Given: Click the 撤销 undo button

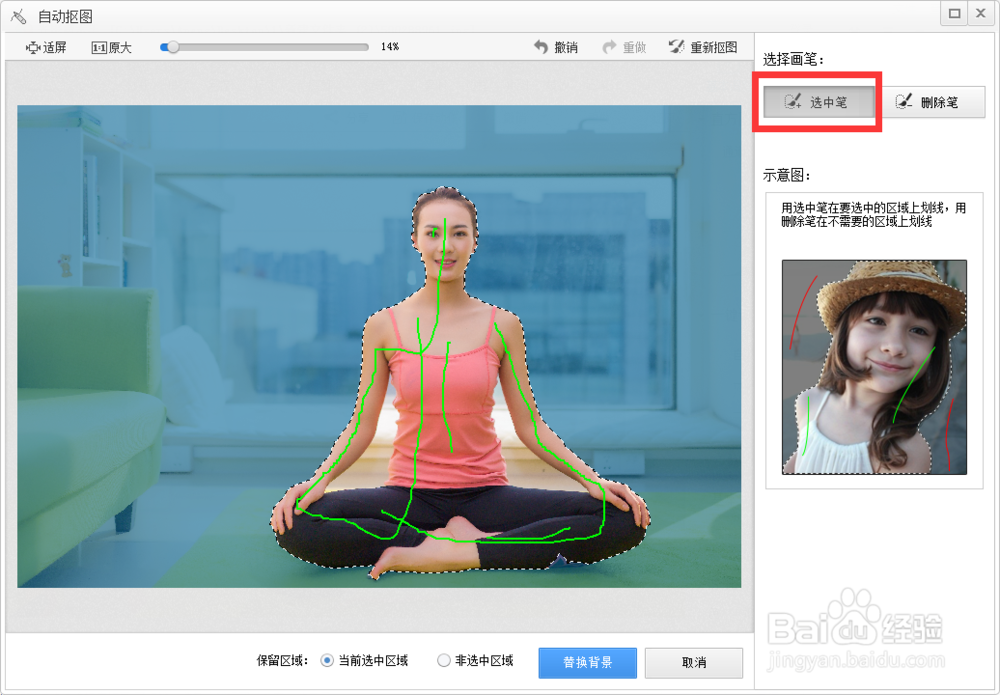Looking at the screenshot, I should coord(555,47).
